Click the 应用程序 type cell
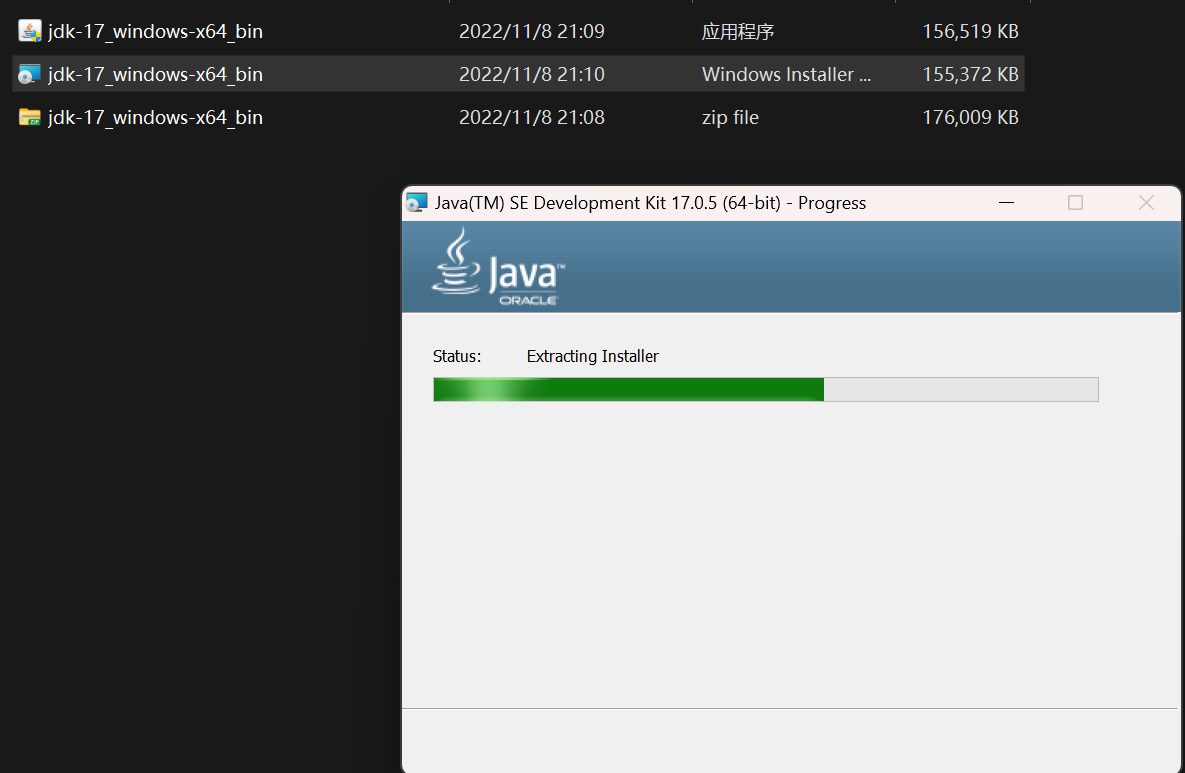Screen dimensions: 1185x773 click(738, 32)
